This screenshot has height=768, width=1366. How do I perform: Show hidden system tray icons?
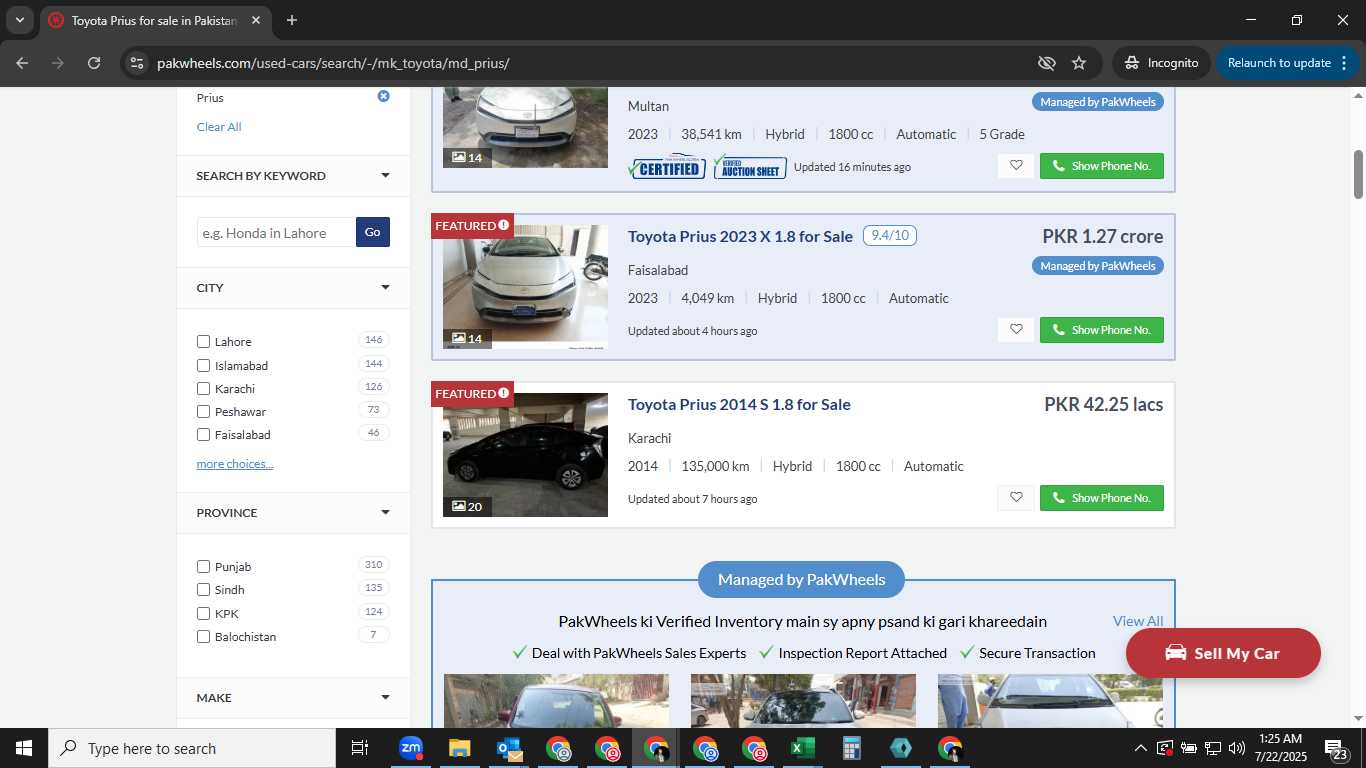1140,748
